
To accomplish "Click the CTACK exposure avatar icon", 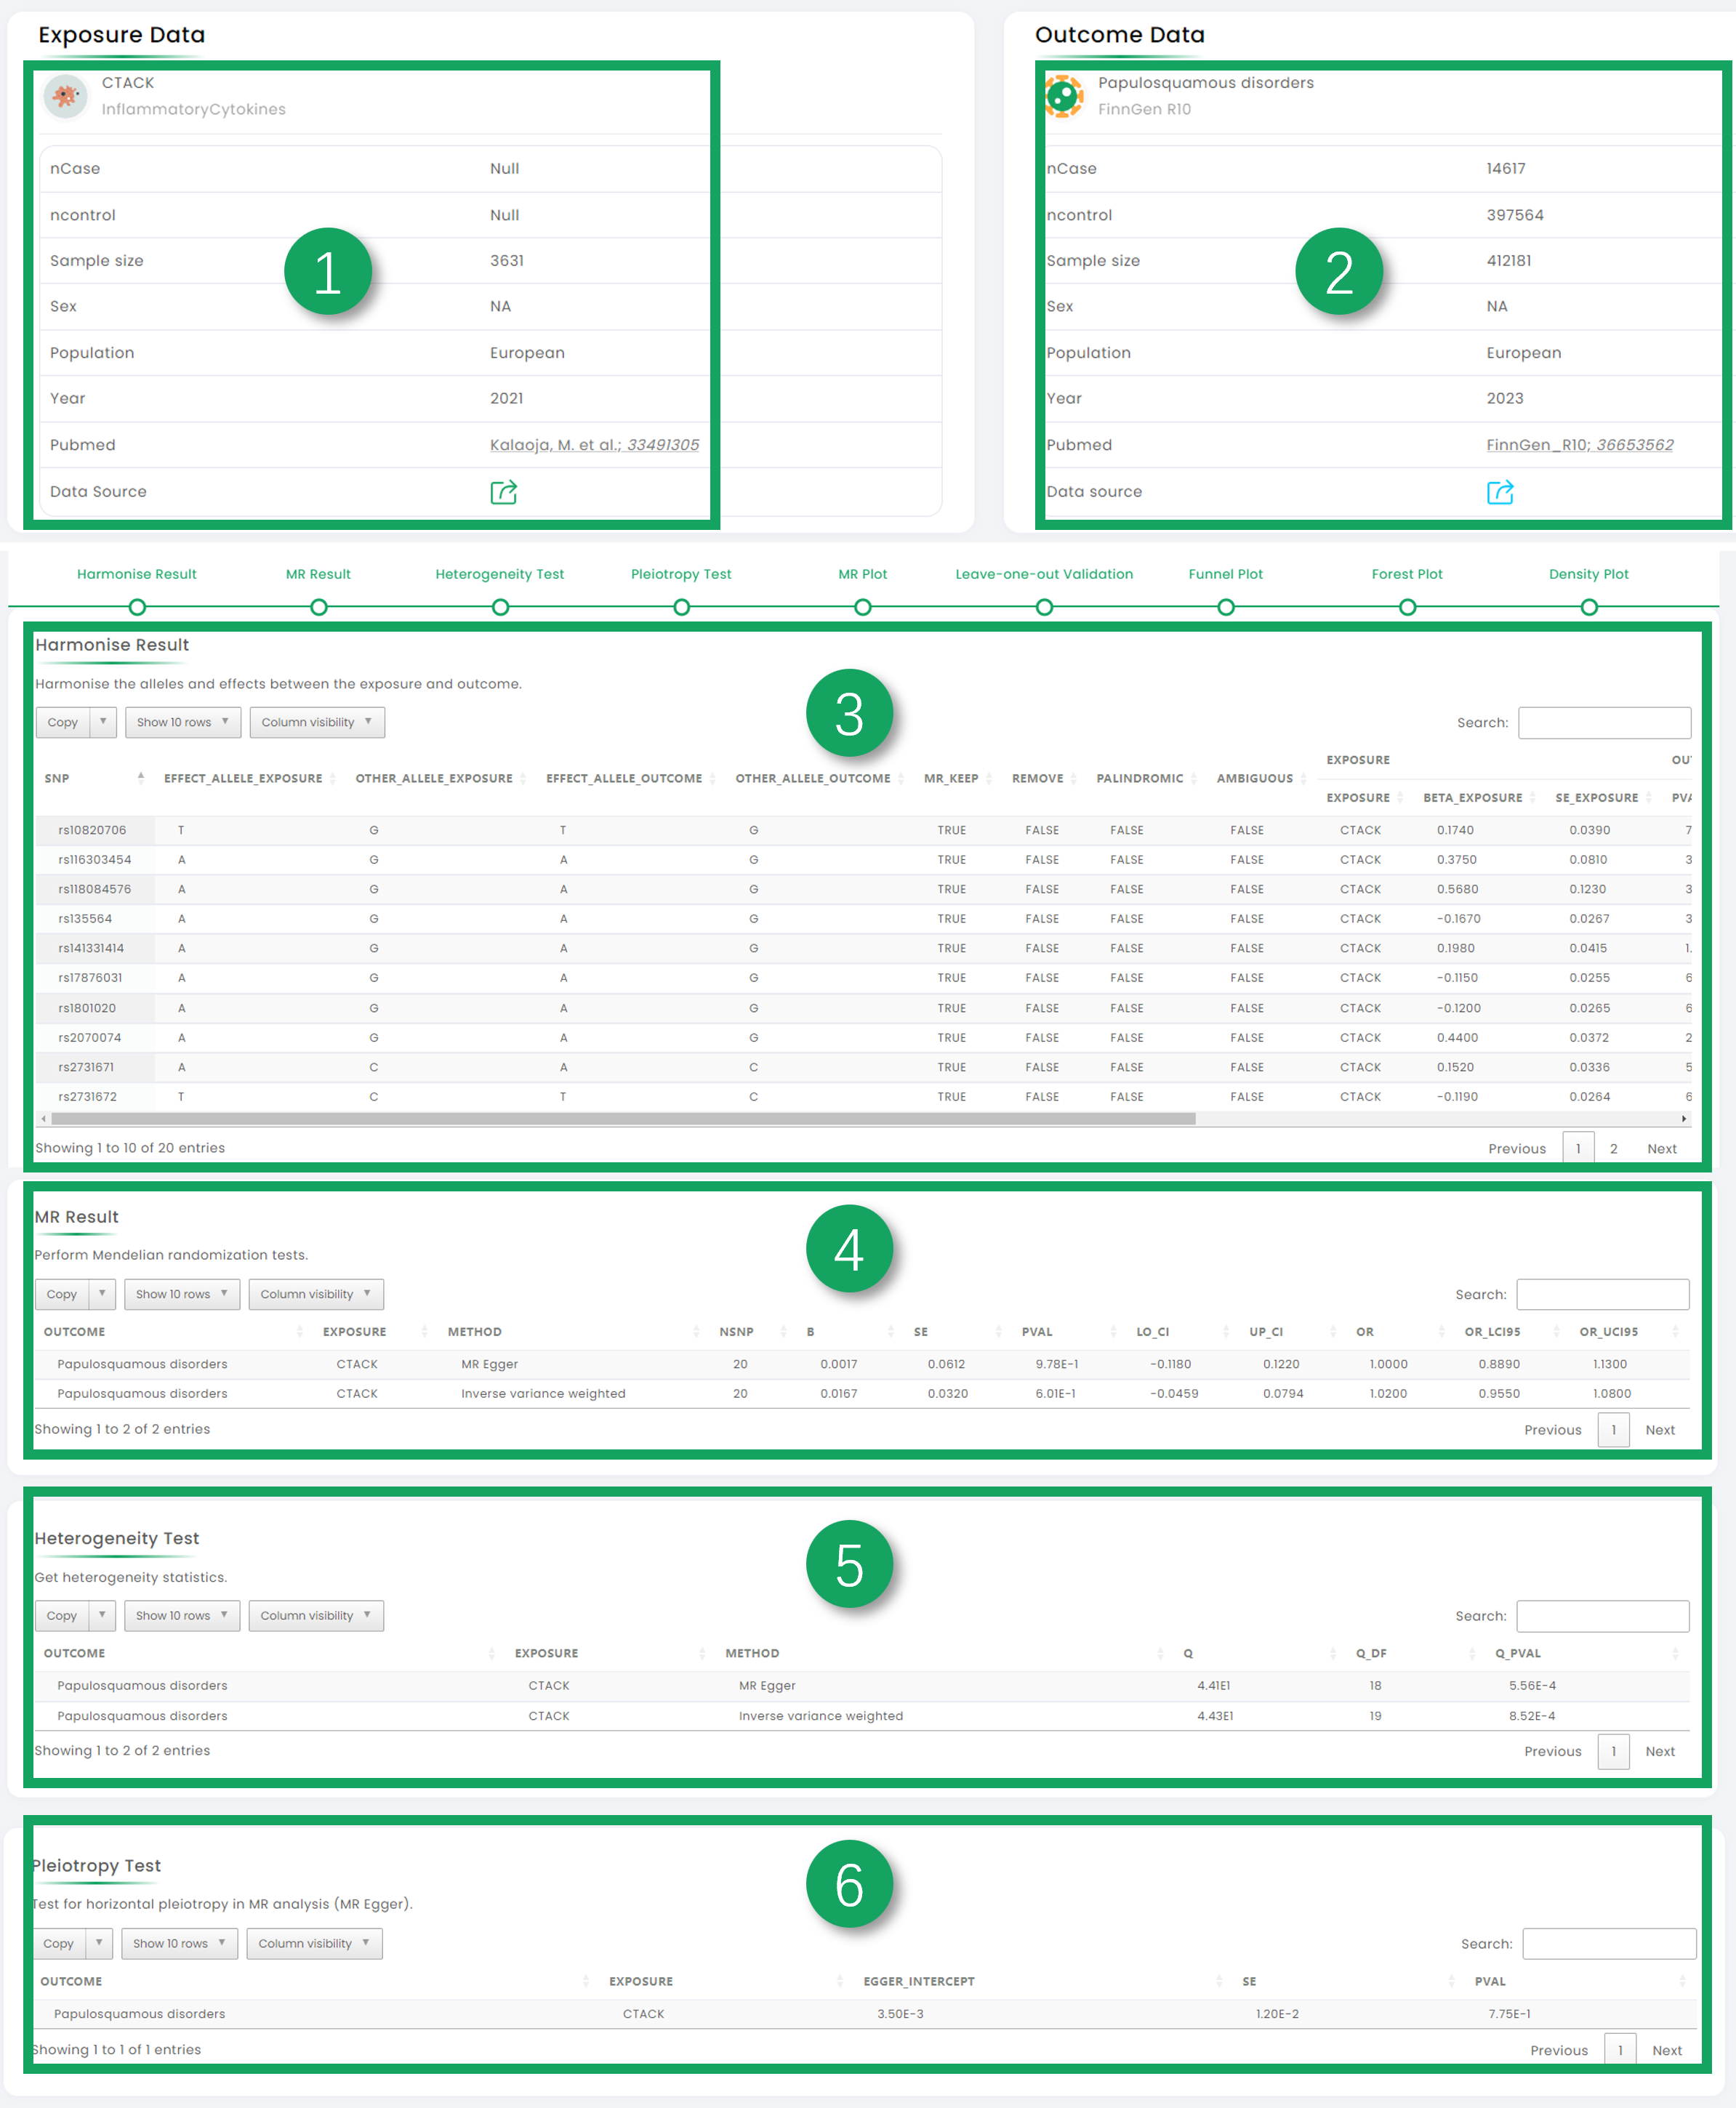I will click(x=66, y=96).
